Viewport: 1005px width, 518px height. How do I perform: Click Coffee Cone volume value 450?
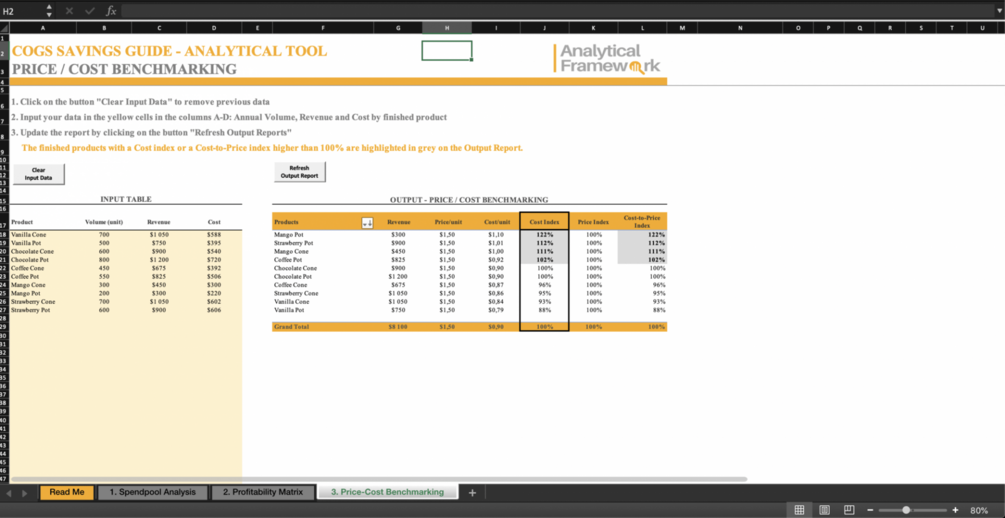tap(104, 268)
